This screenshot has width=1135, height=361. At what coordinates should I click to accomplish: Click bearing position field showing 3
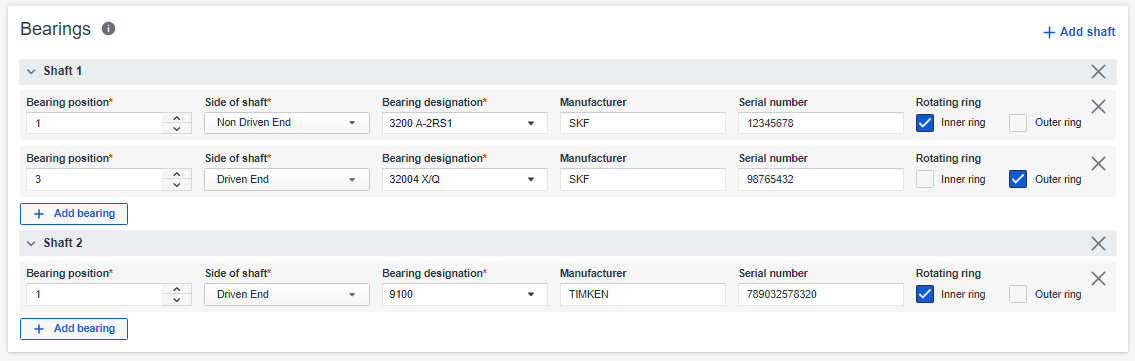(95, 179)
